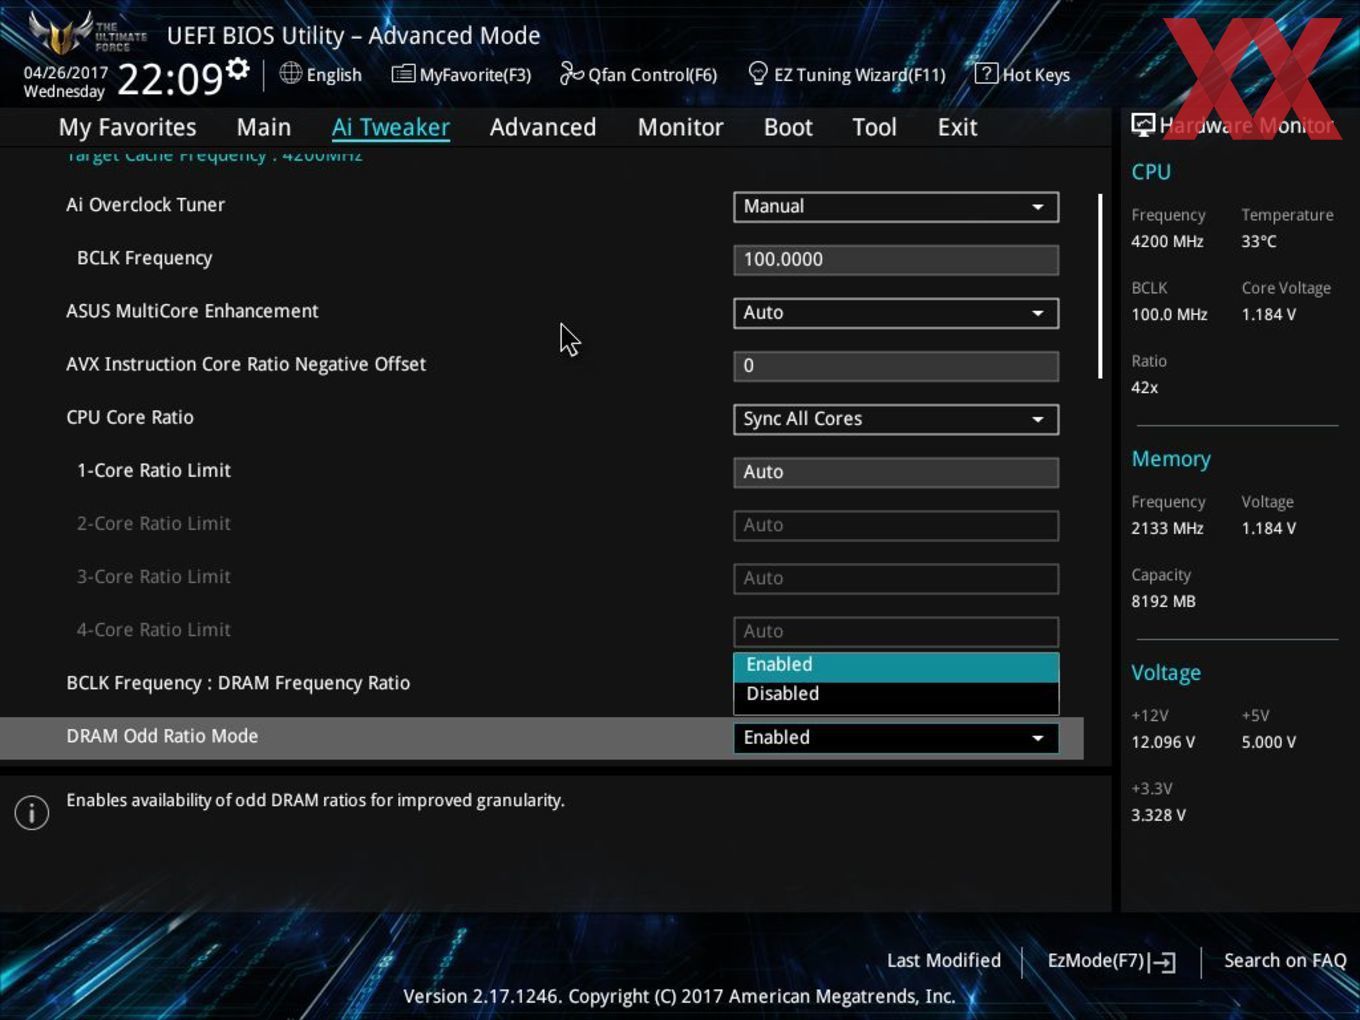Click the 22:09 clock display

point(169,78)
